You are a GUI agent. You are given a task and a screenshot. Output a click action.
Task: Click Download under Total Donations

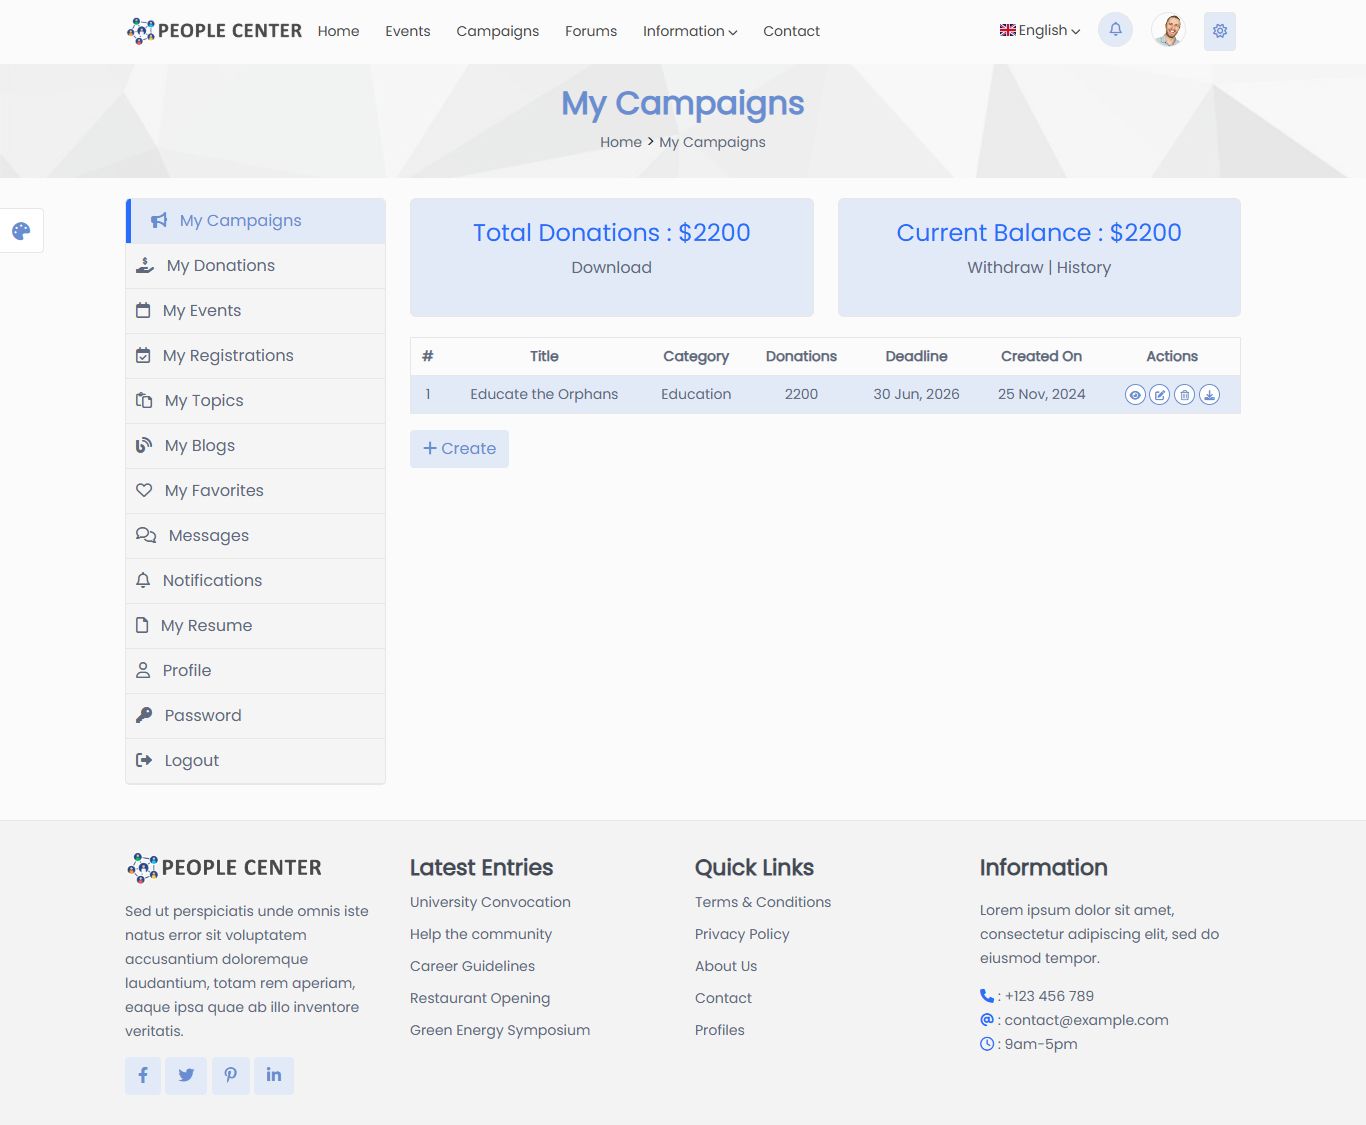[x=612, y=268]
